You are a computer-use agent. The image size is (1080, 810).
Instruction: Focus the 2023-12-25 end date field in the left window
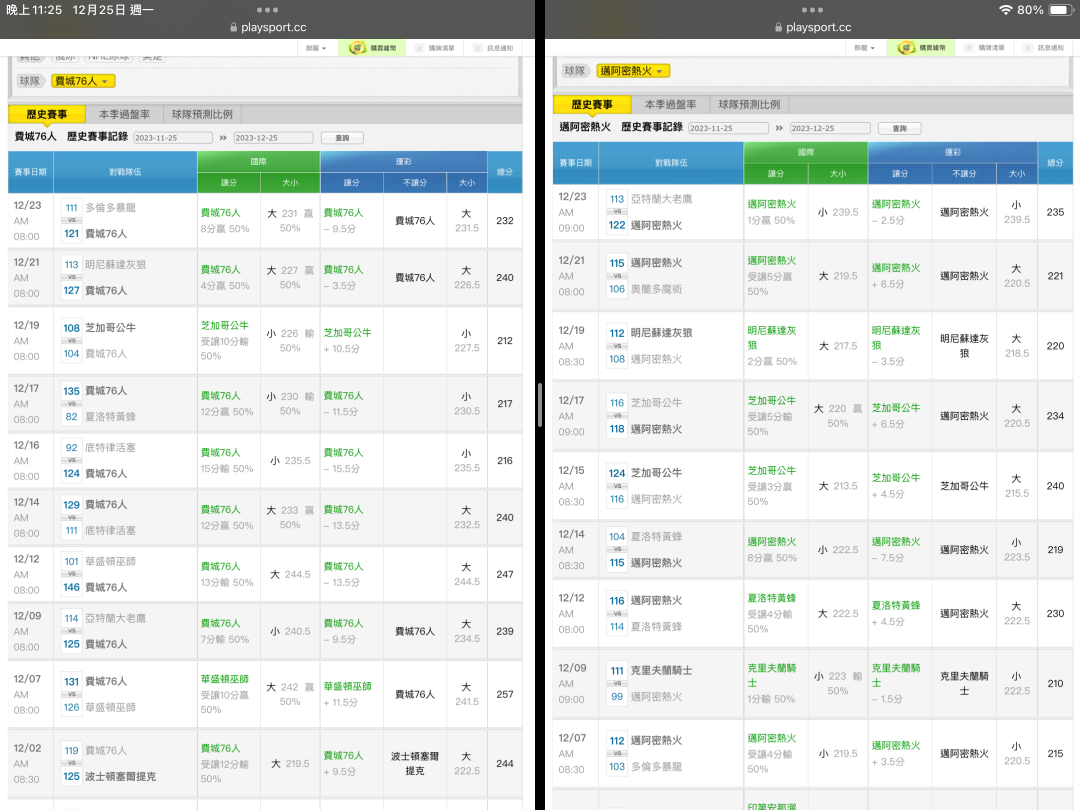point(273,138)
